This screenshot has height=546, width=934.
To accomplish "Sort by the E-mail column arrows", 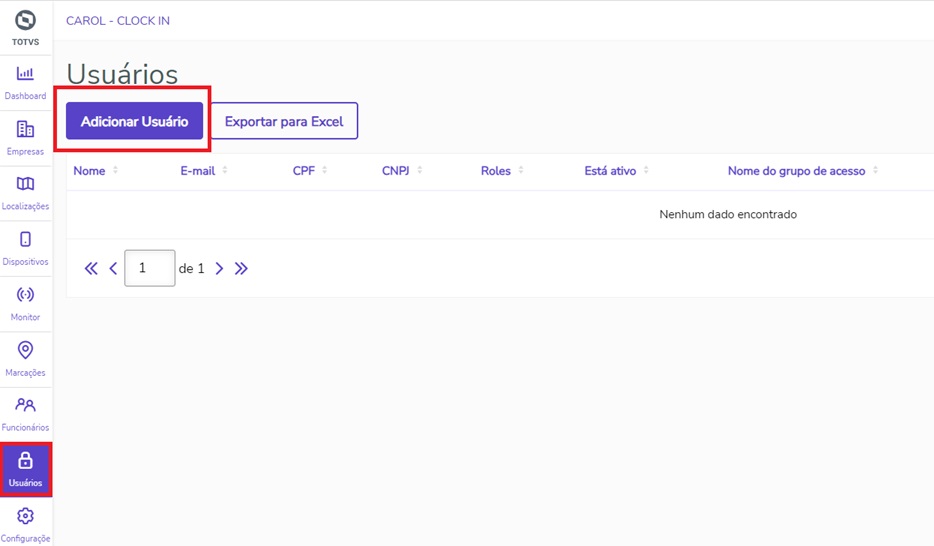I will (225, 170).
